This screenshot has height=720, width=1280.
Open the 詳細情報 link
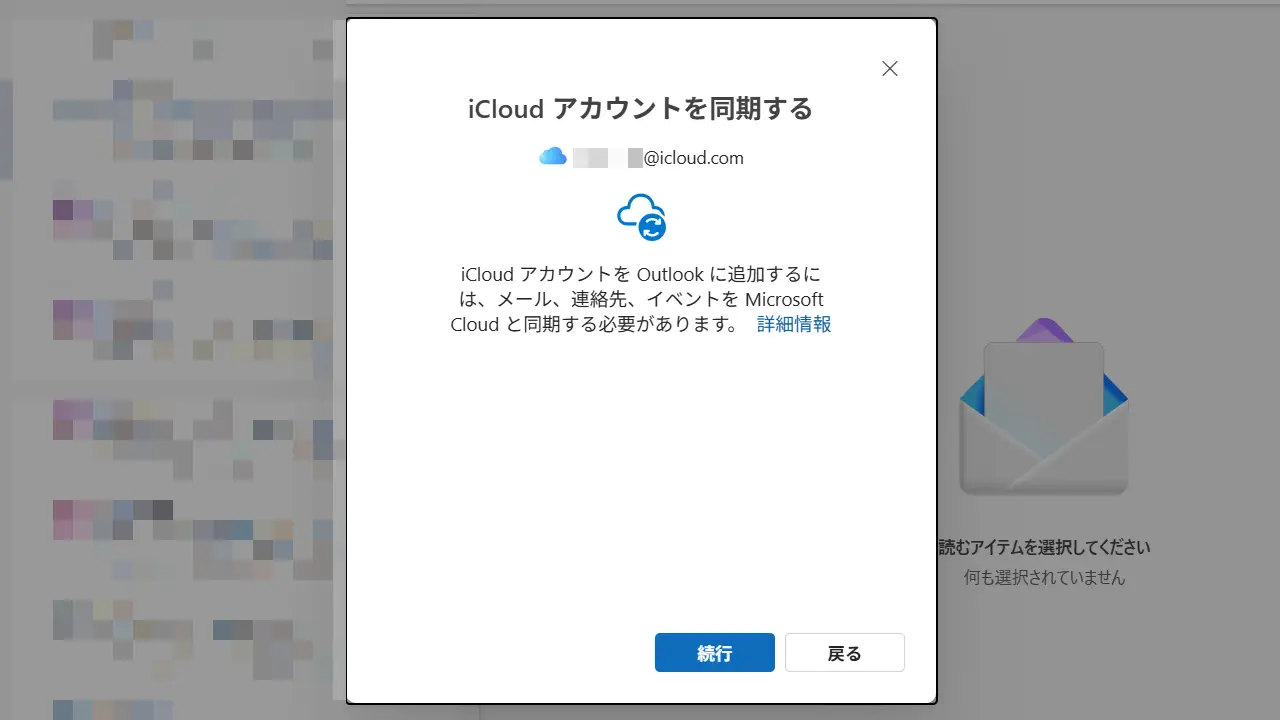click(x=794, y=324)
